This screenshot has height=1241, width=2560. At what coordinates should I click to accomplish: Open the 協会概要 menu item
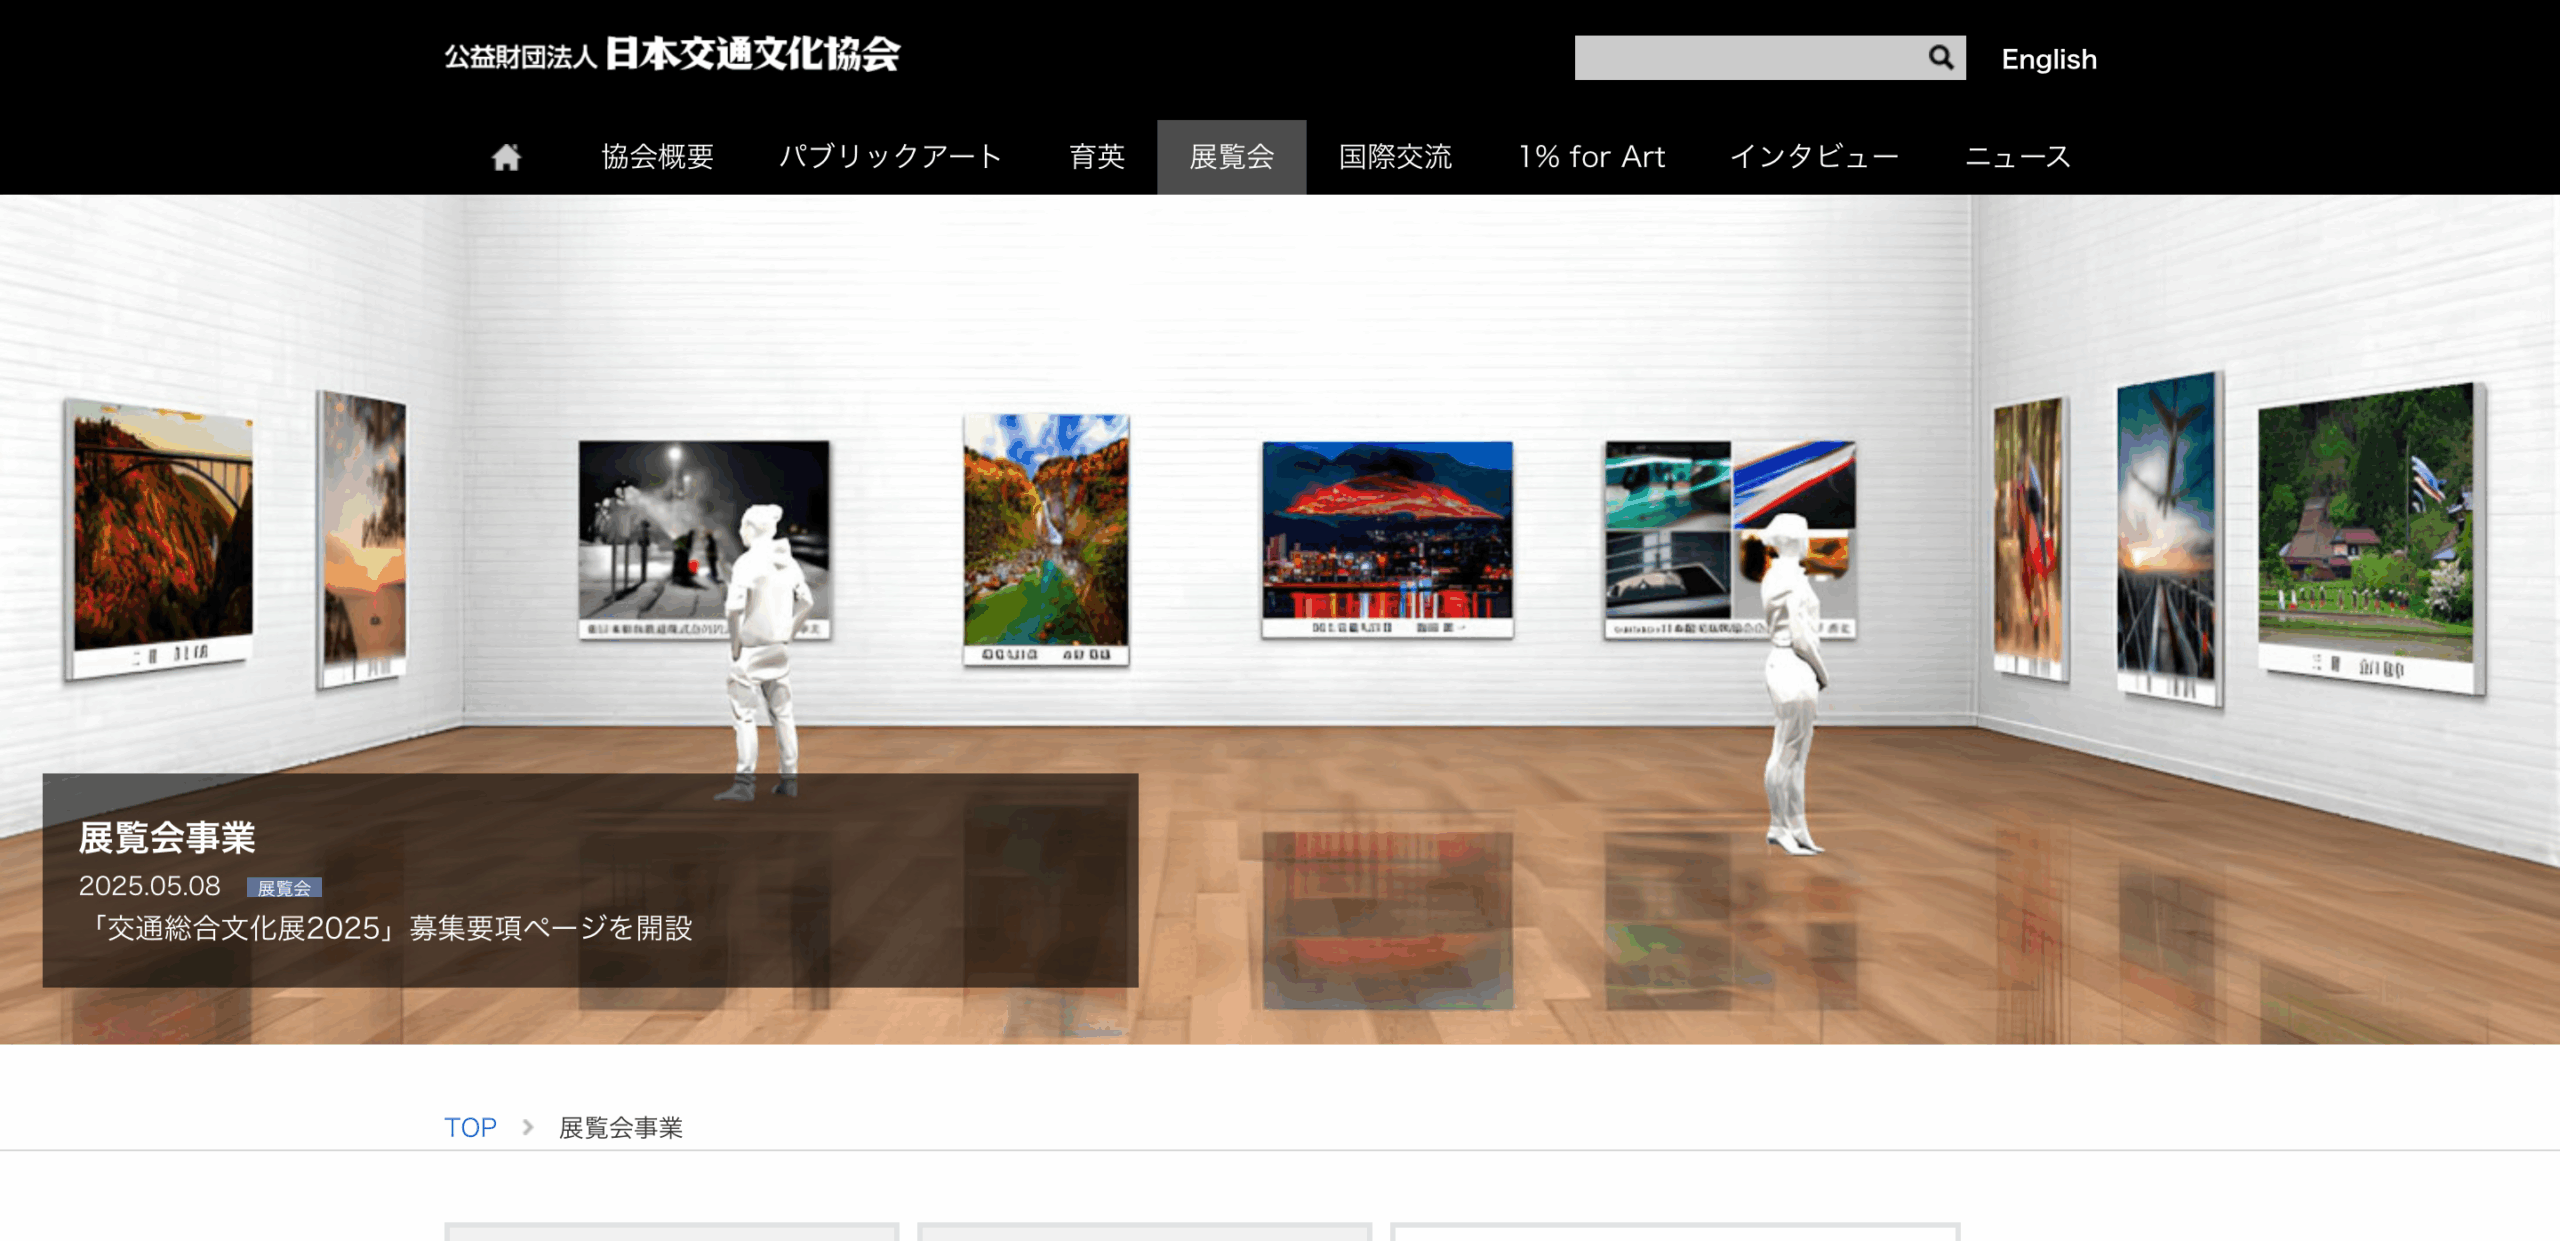click(657, 157)
